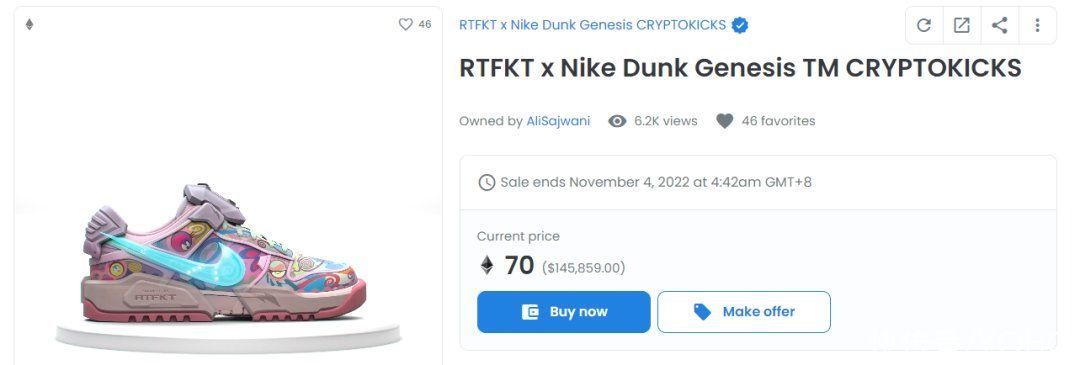1080x365 pixels.
Task: Click the refresh metadata icon
Action: [x=924, y=25]
